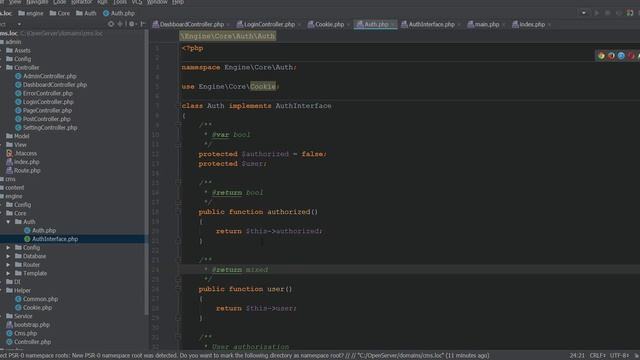
Task: Click Auth.php in breadcrumb bar
Action: 119,13
